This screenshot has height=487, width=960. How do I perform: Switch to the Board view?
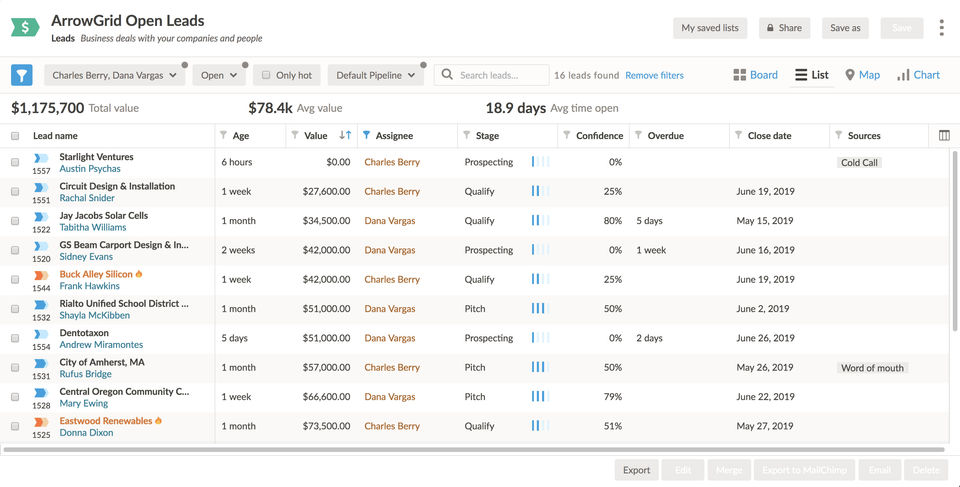[x=755, y=75]
